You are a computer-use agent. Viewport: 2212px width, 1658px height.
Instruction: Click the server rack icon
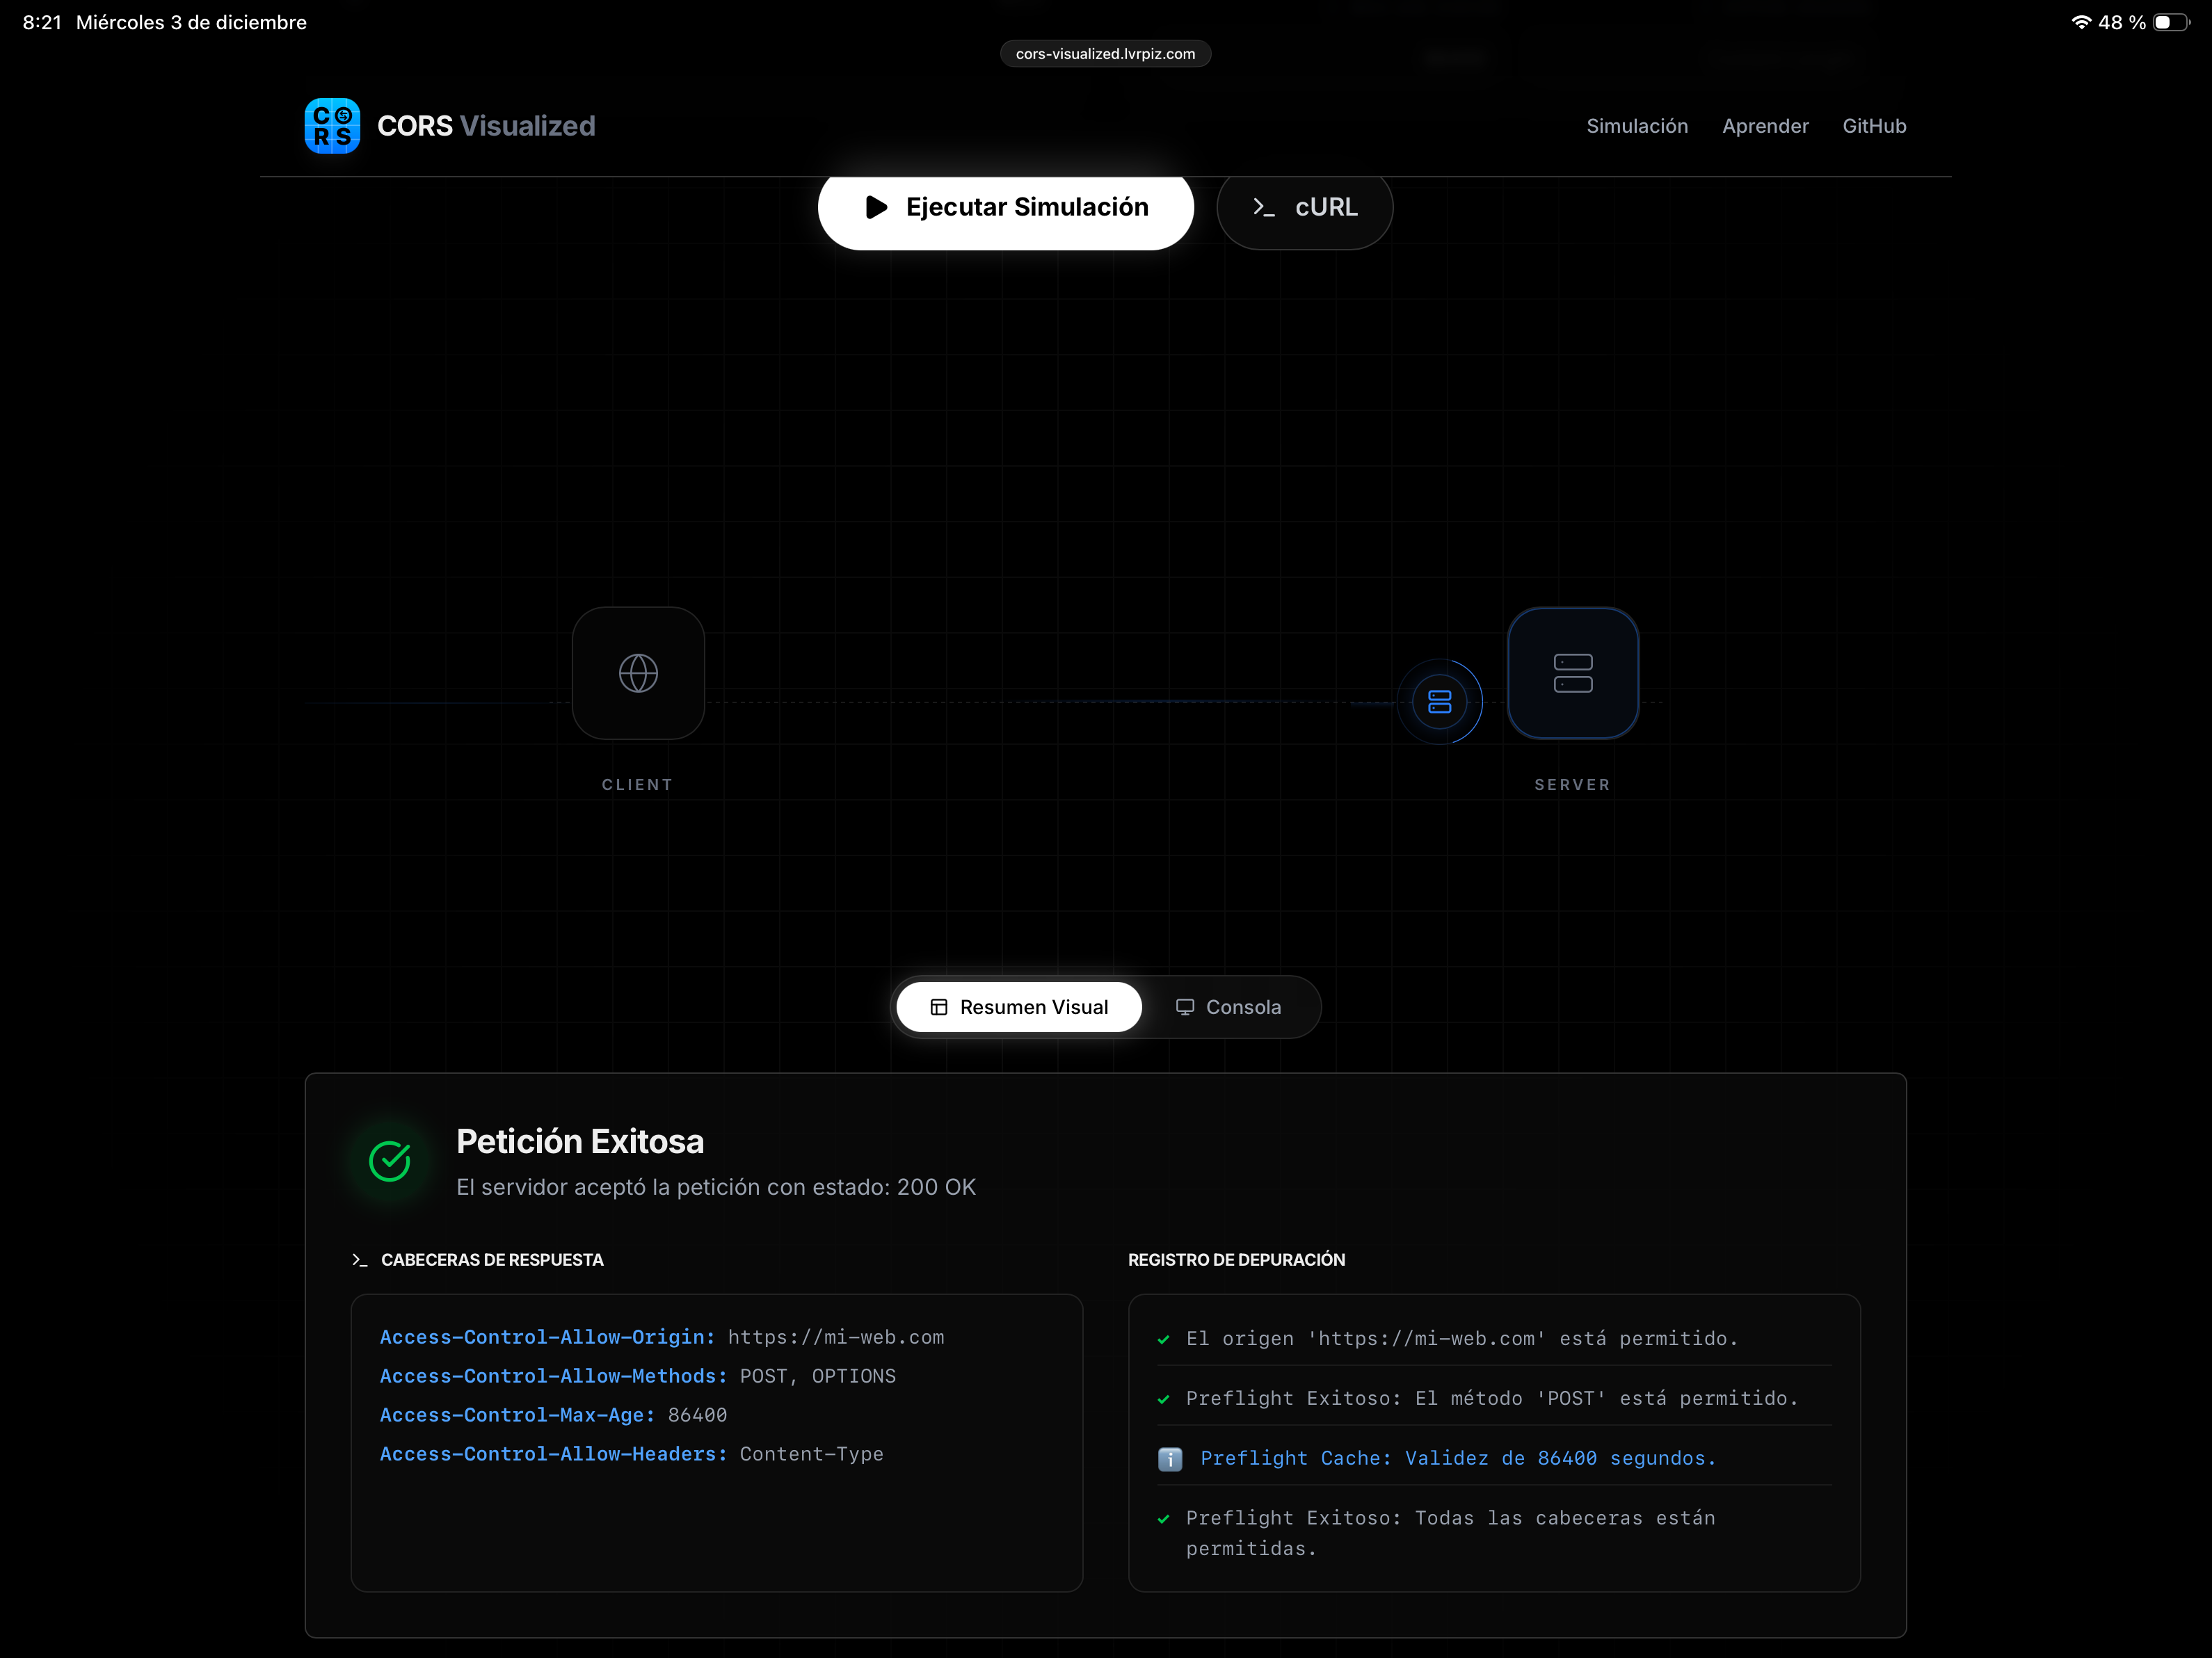click(1572, 673)
